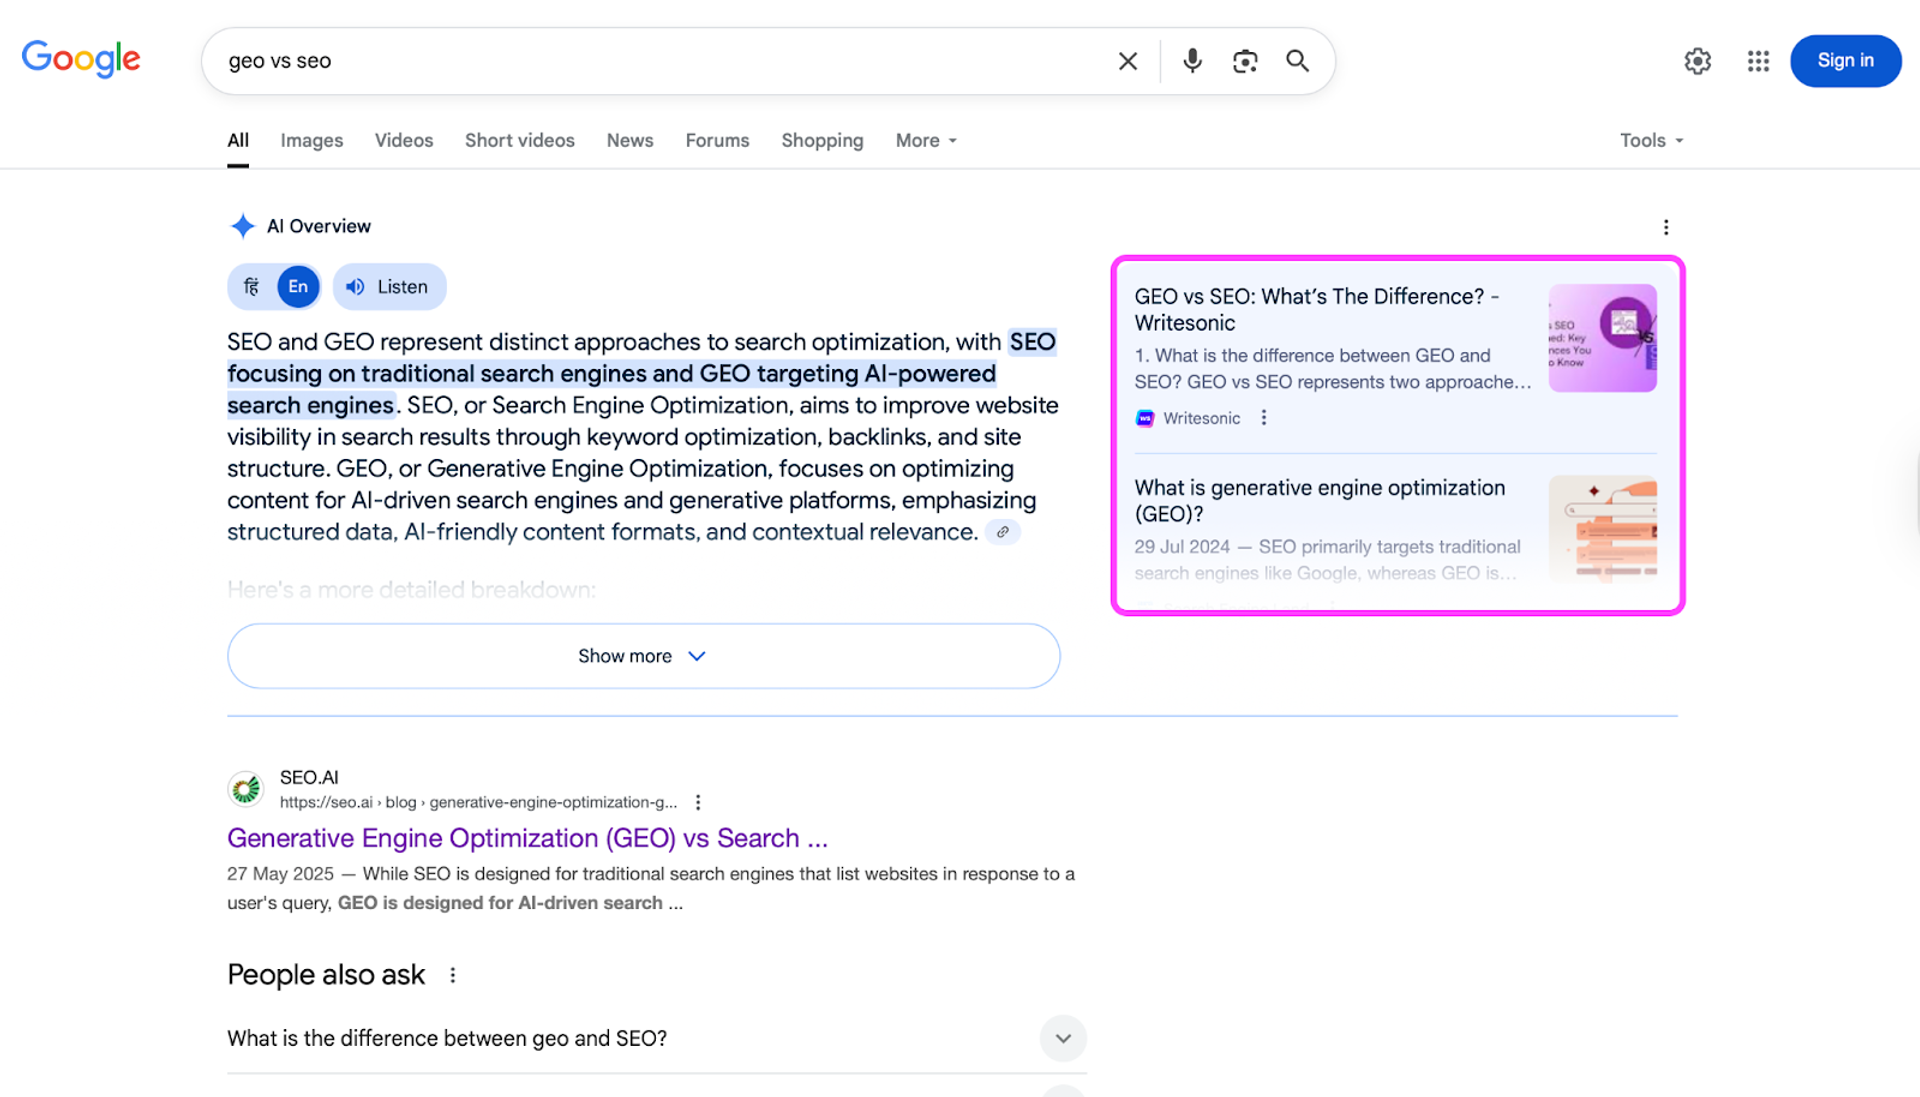Open 'Generative Engine Optimization (GEO) vs Search' result
Viewport: 1920px width, 1097px height.
coord(527,838)
